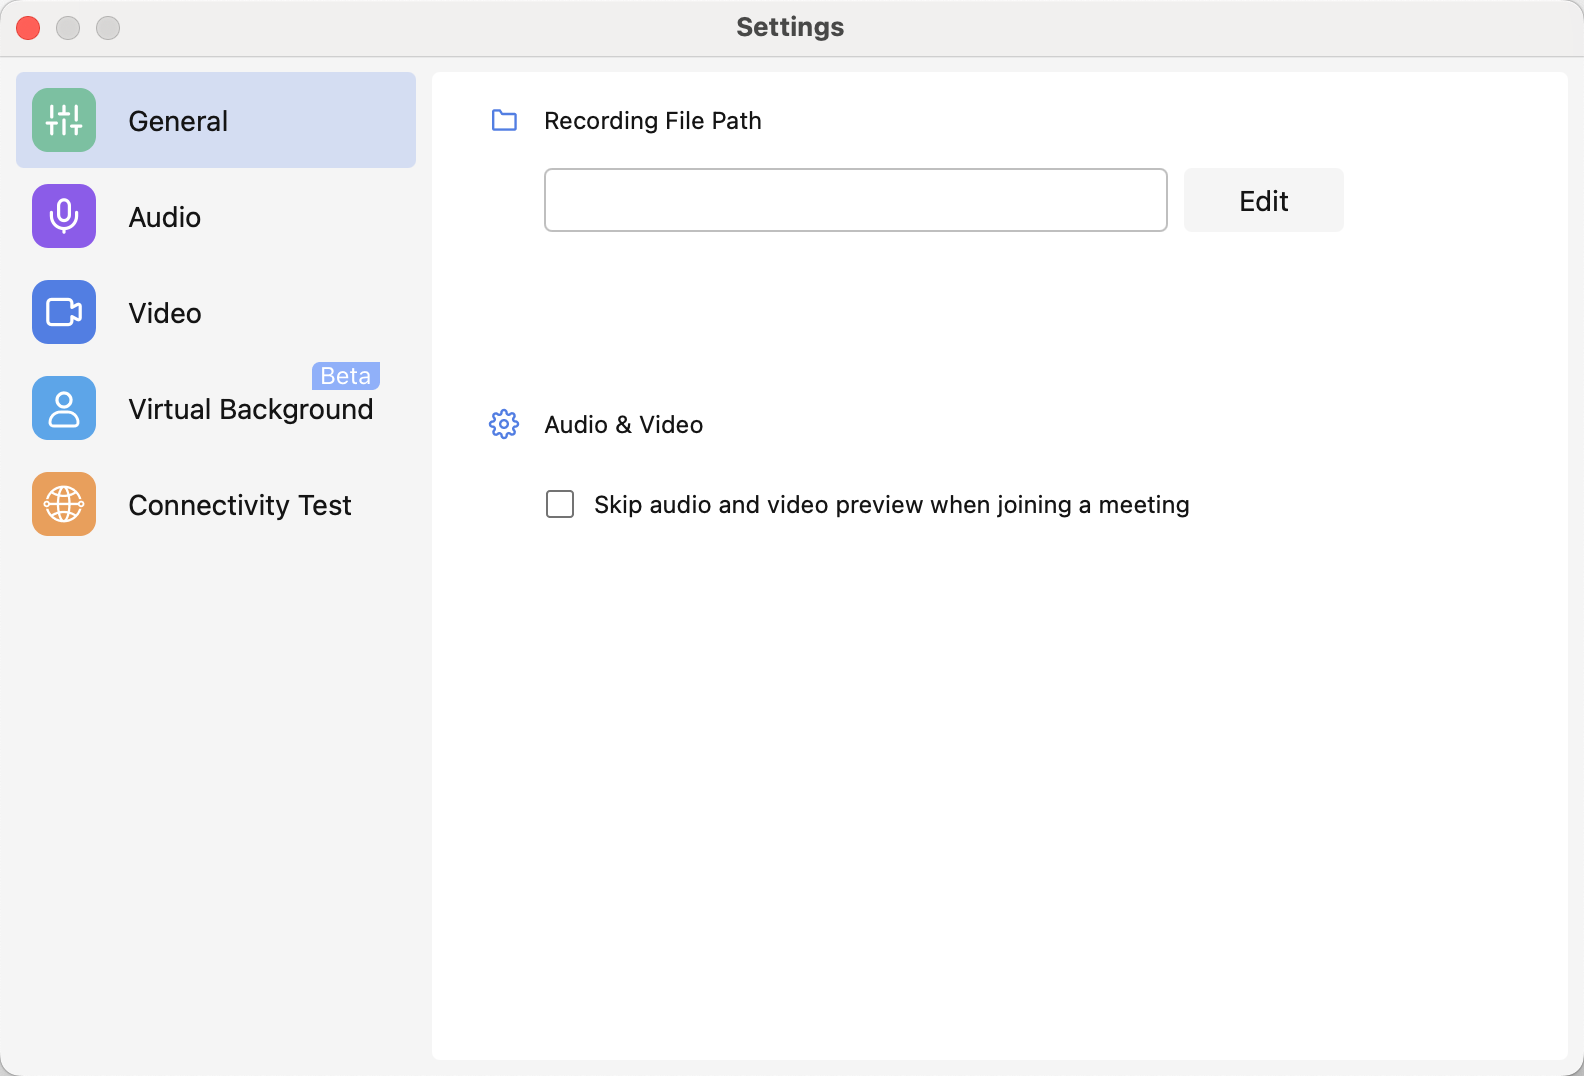Click inside the Recording File Path field
The height and width of the screenshot is (1076, 1584).
855,200
